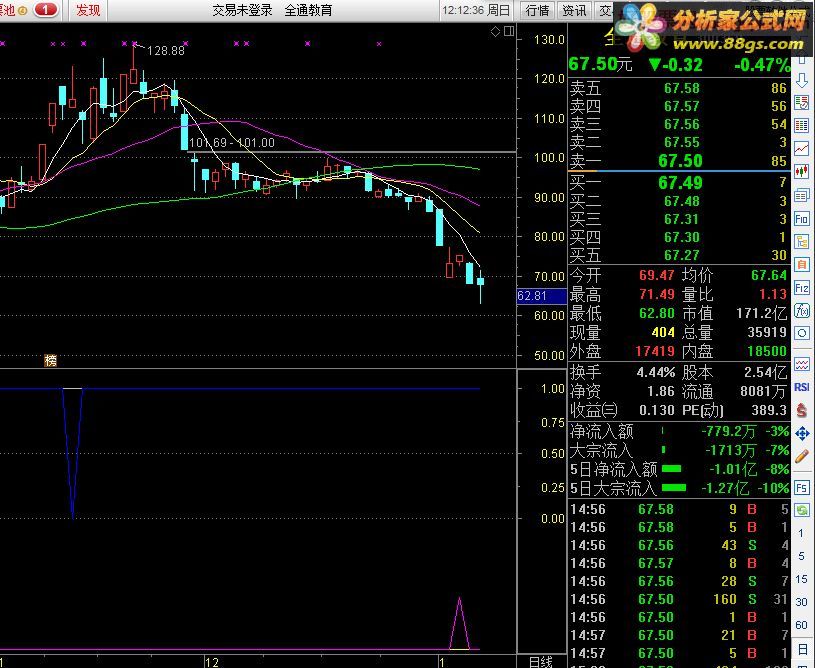Switch to candlestick K-line chart icon
This screenshot has height=668, width=815.
(x=802, y=171)
